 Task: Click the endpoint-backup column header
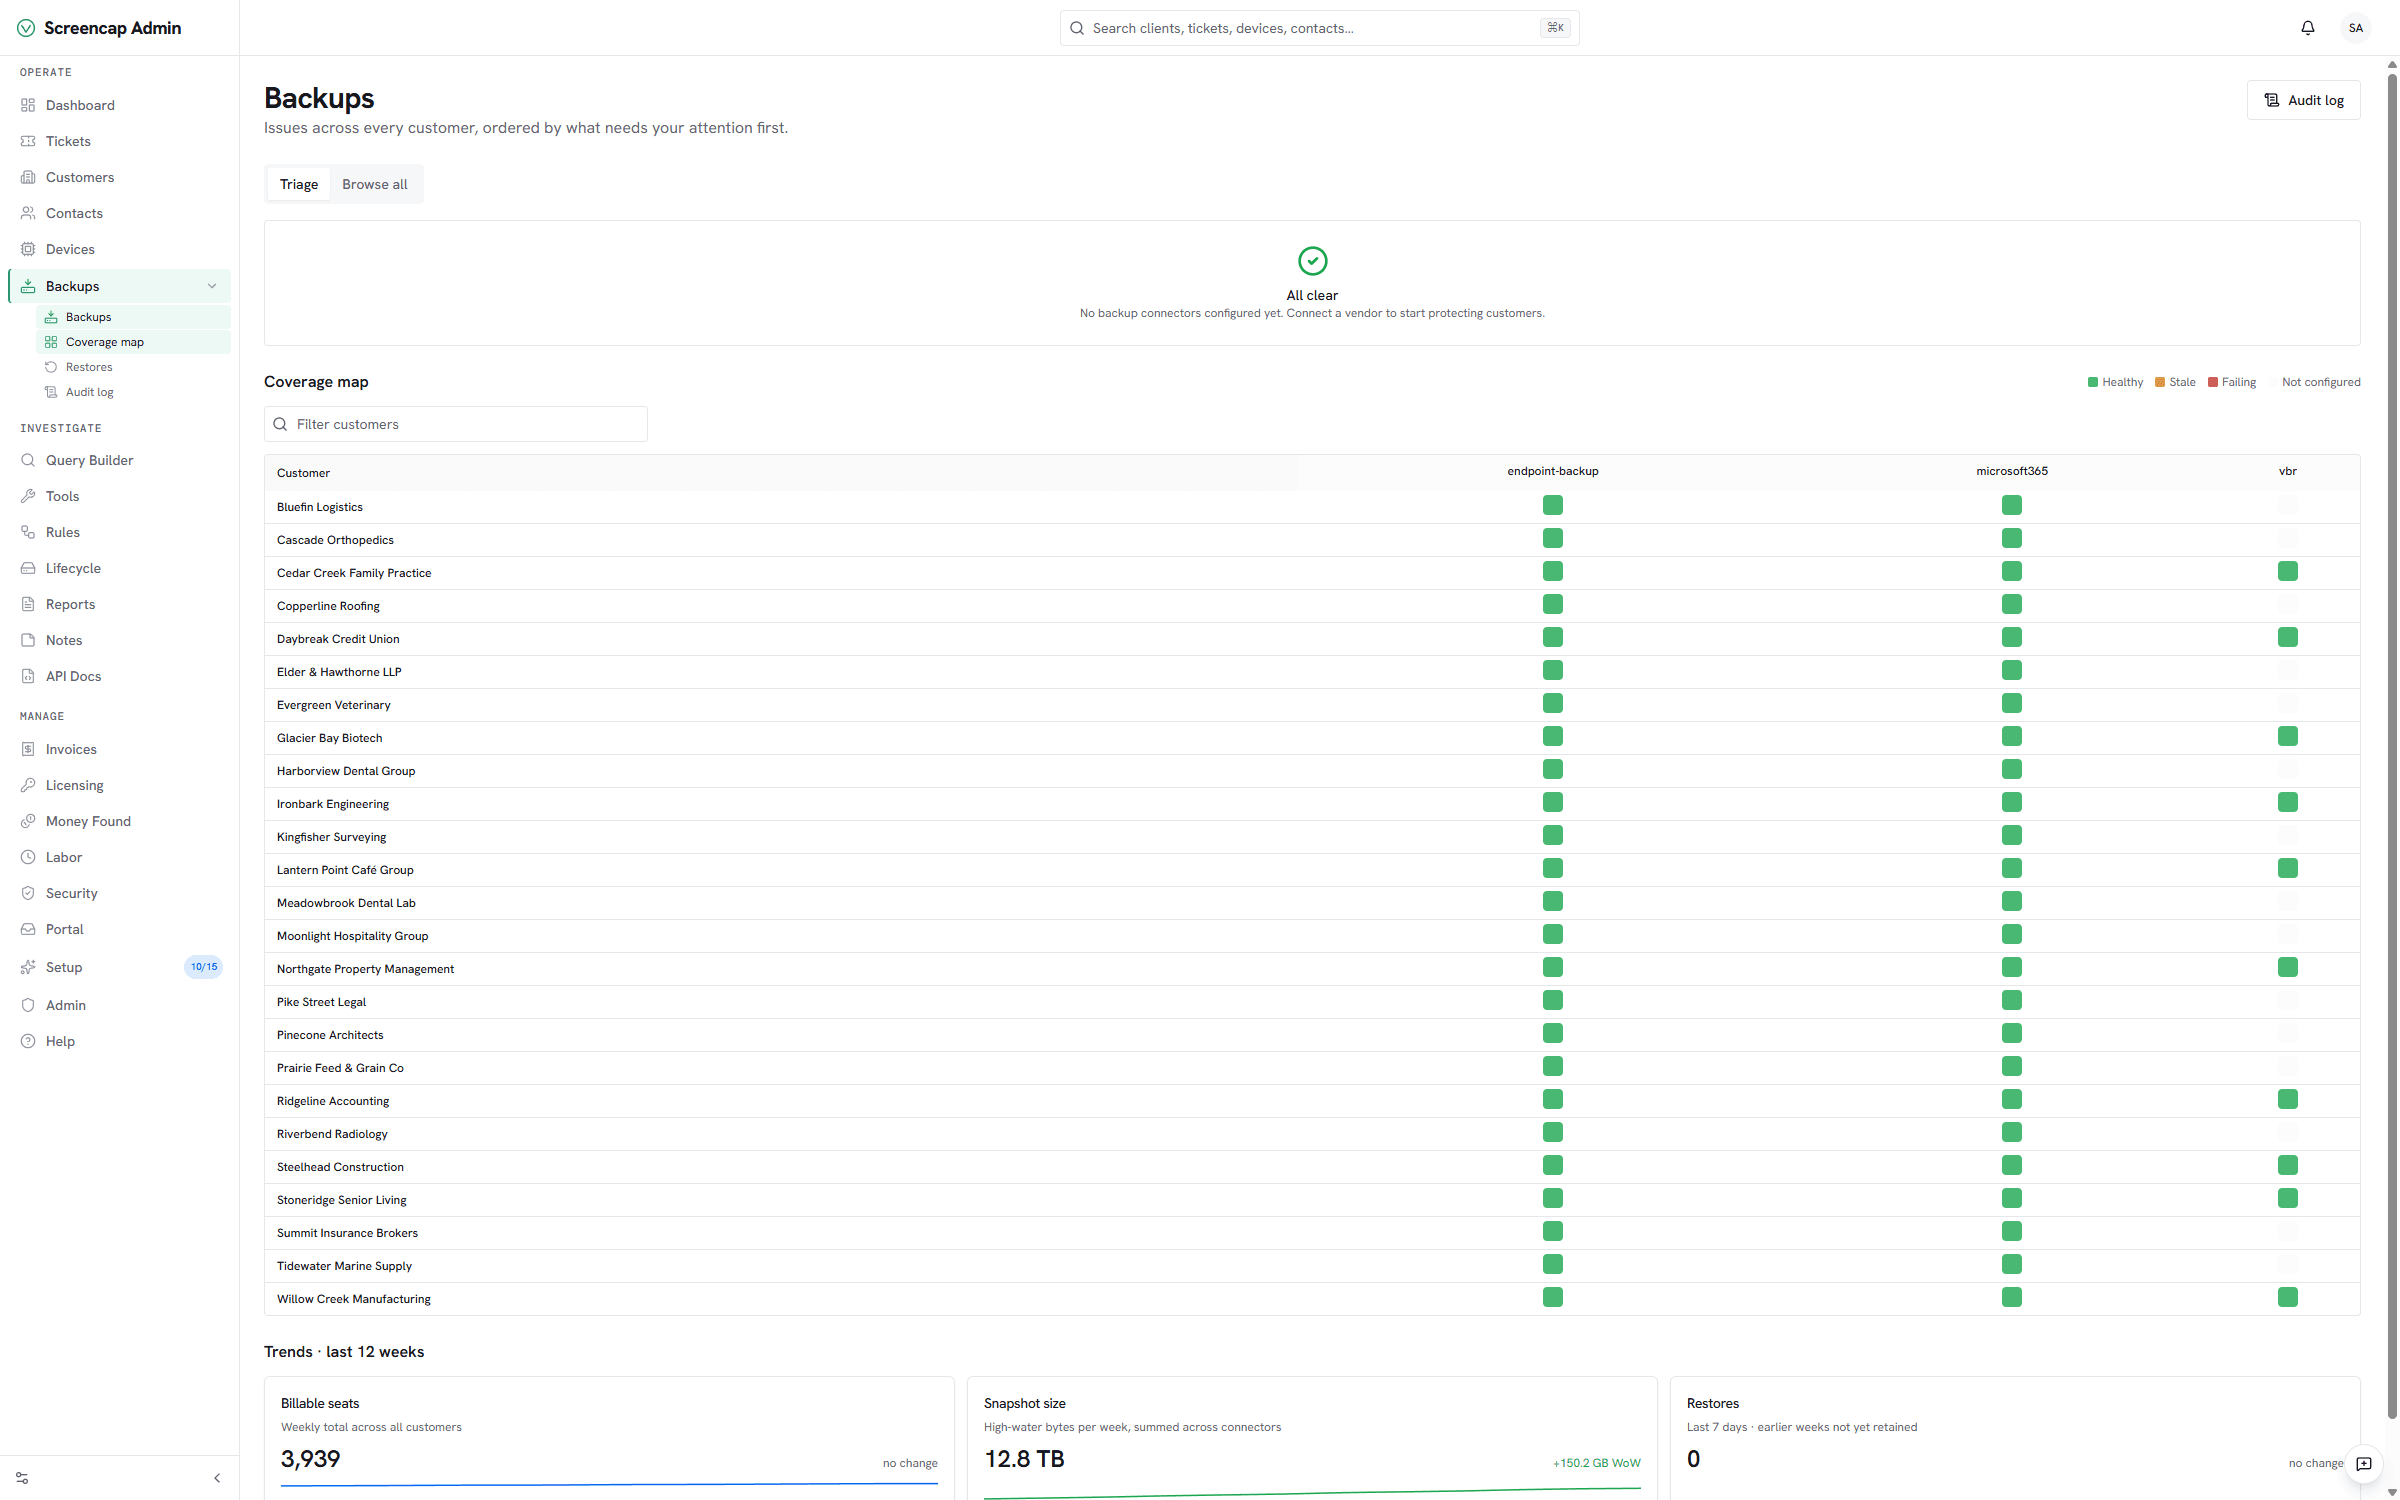coord(1553,471)
